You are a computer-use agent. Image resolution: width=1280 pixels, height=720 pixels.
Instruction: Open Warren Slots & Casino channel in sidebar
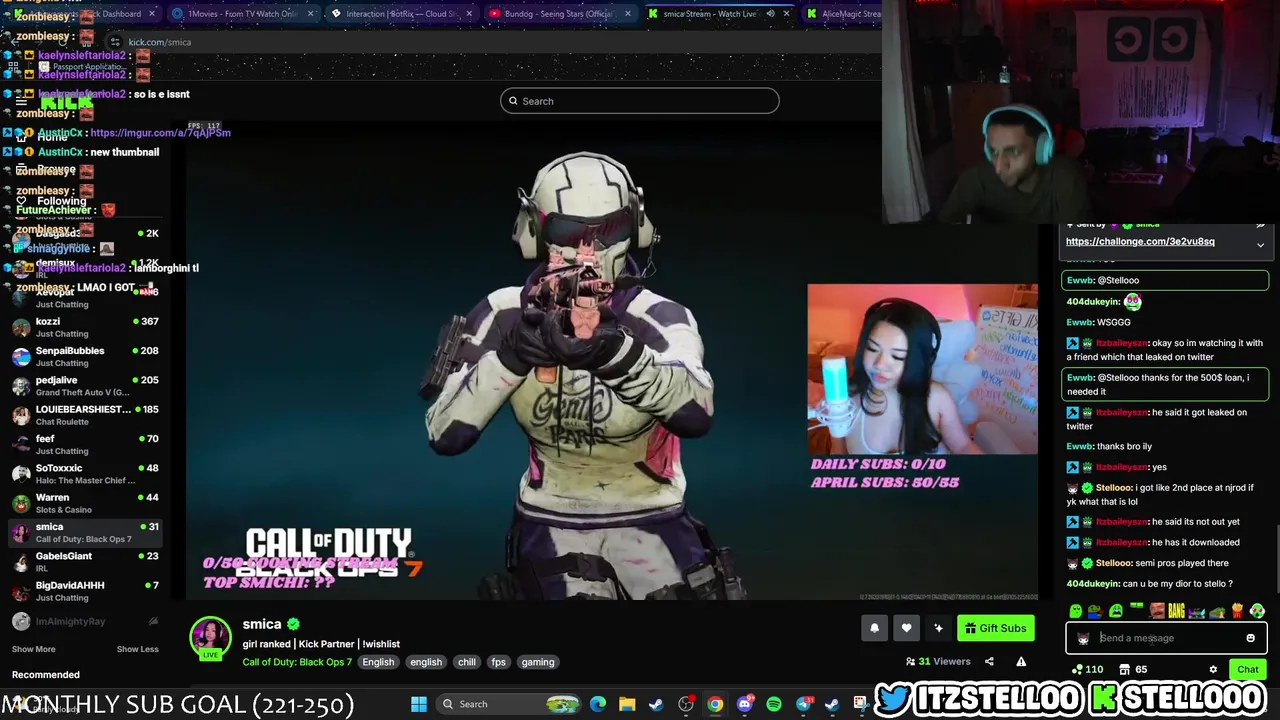(x=85, y=503)
